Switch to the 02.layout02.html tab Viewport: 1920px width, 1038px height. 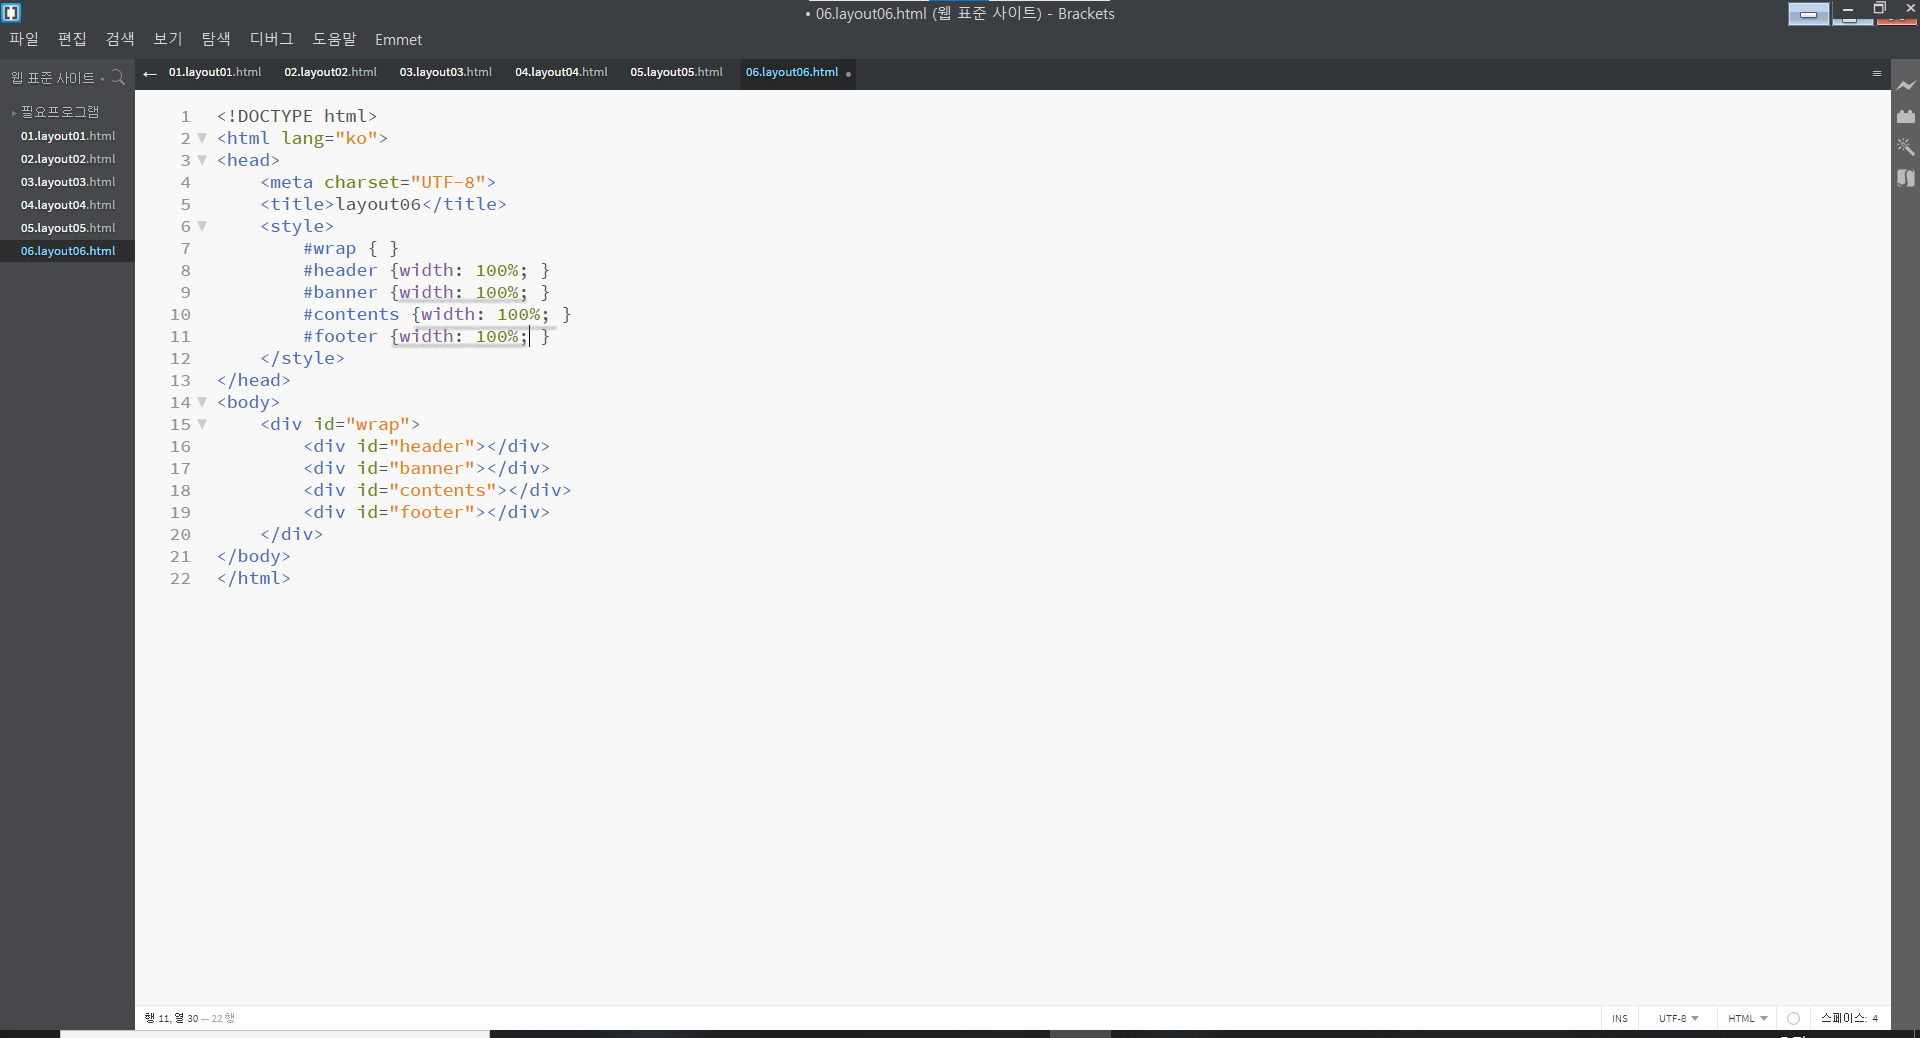click(330, 72)
